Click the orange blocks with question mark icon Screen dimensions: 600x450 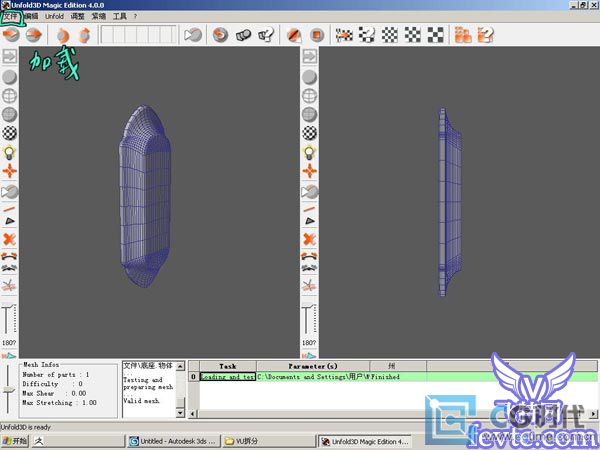pos(486,35)
